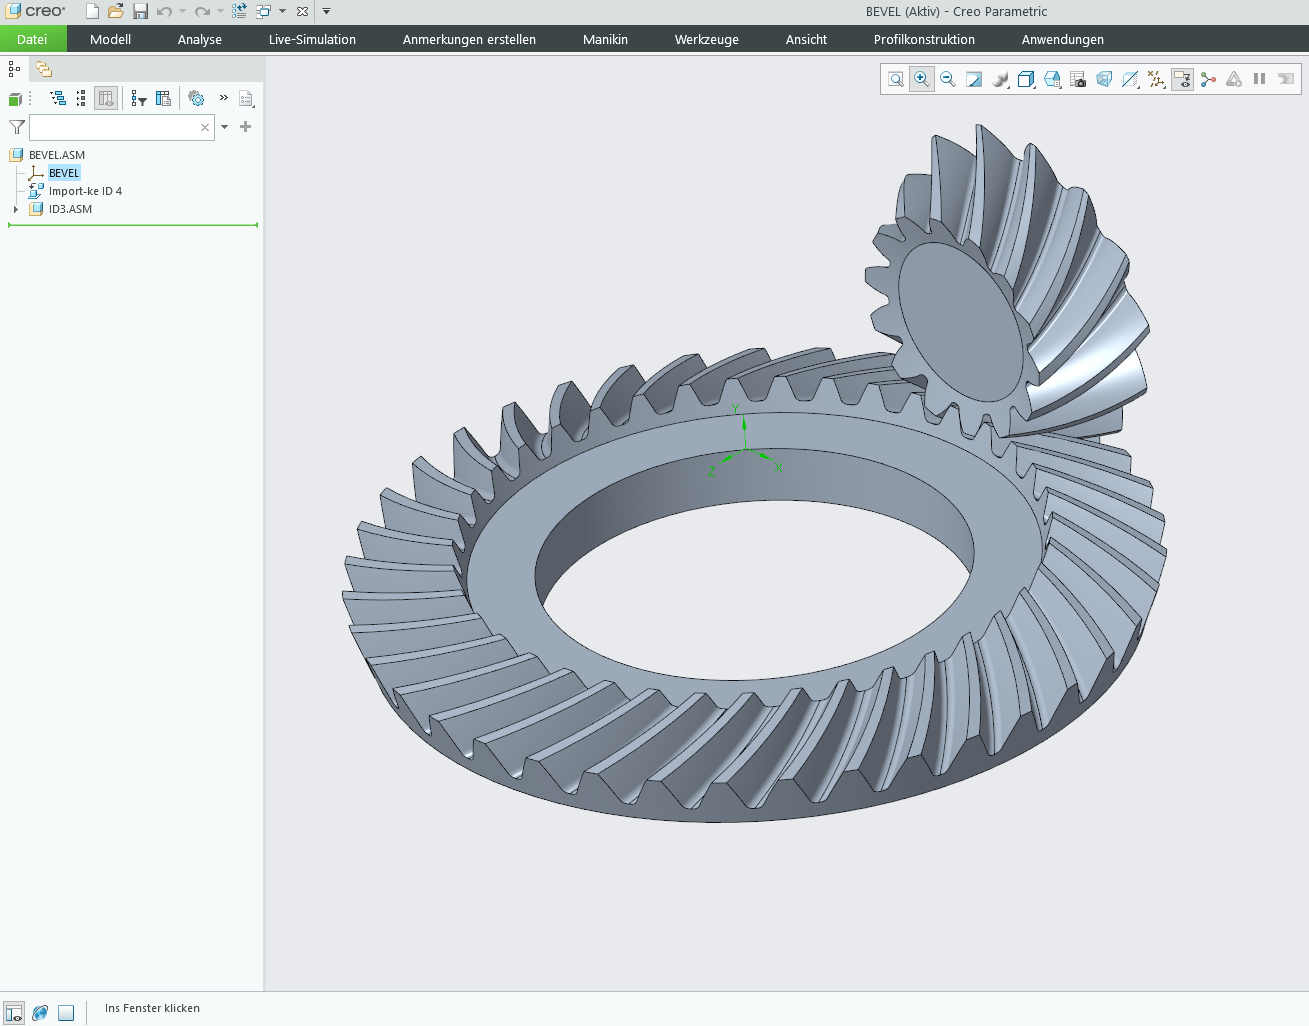Click into the model tree search field
This screenshot has height=1026, width=1309.
tap(114, 127)
